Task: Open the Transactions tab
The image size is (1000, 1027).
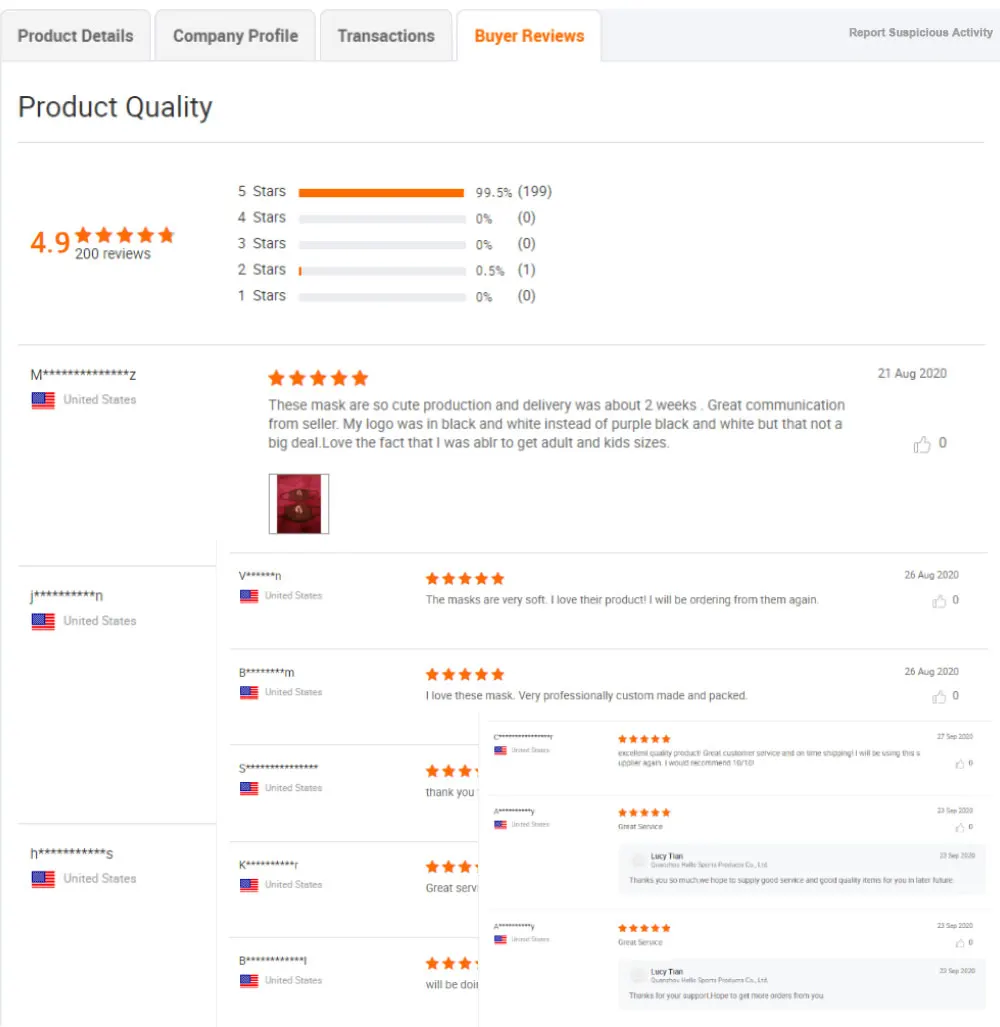Action: click(x=386, y=36)
